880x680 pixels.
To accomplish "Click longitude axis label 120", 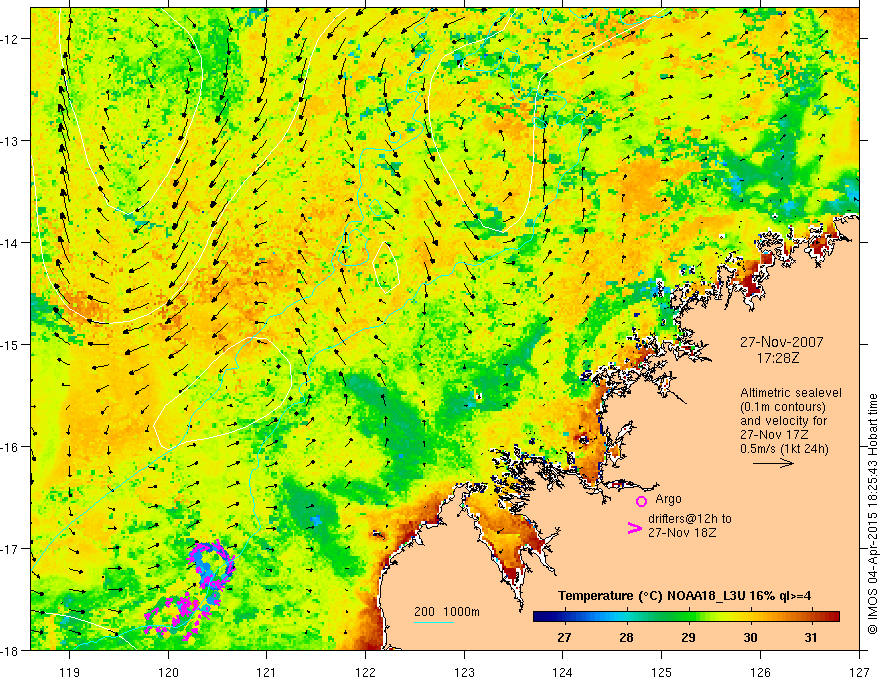I will pyautogui.click(x=168, y=672).
